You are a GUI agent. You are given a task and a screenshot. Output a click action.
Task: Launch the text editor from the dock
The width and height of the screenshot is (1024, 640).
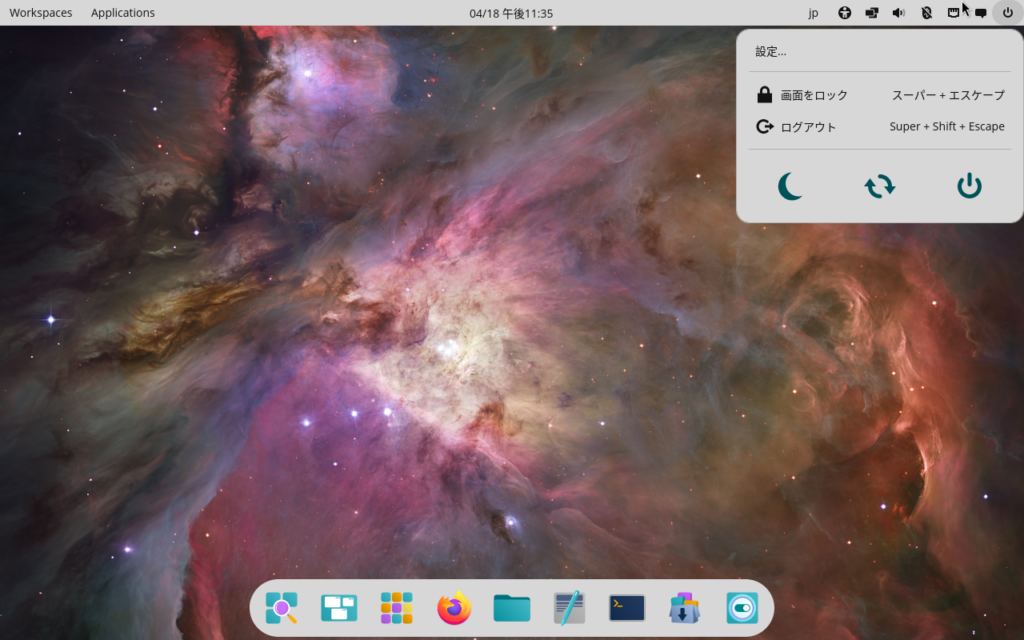coord(569,607)
